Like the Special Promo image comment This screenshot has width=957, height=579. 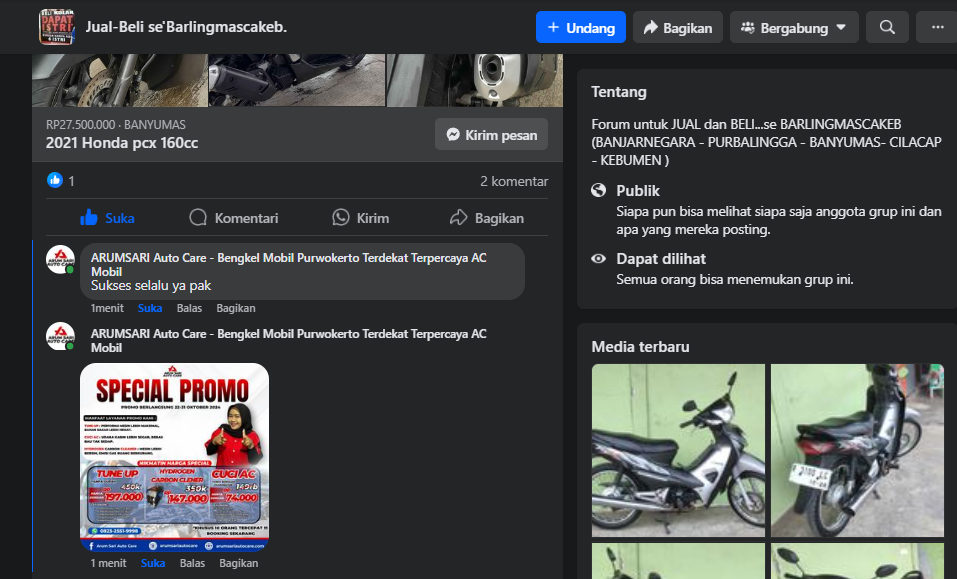[153, 563]
